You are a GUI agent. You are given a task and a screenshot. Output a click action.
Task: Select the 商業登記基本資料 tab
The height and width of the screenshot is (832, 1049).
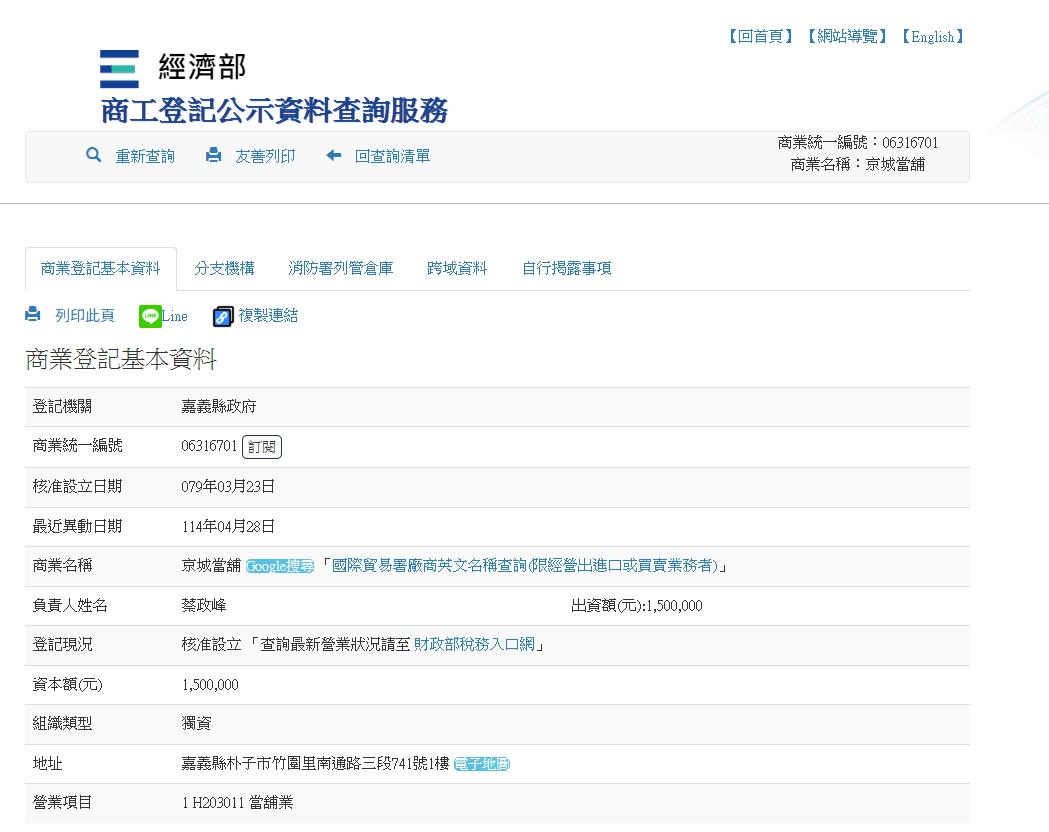pos(100,268)
